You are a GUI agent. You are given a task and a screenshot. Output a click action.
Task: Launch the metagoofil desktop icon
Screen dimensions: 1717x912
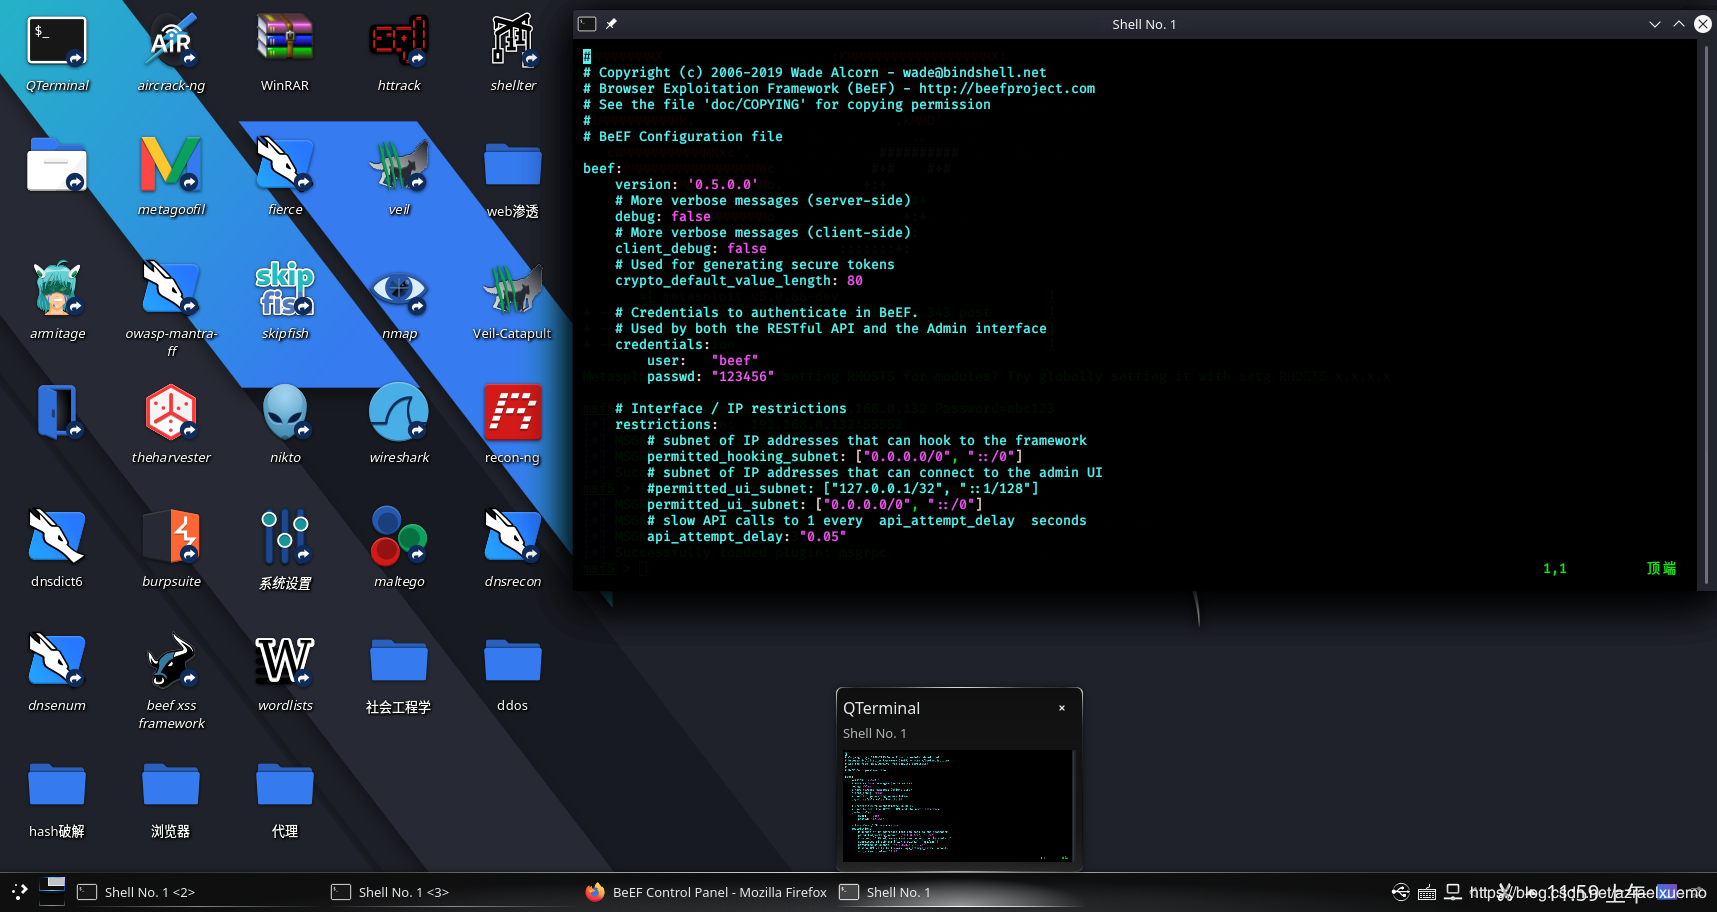[171, 177]
